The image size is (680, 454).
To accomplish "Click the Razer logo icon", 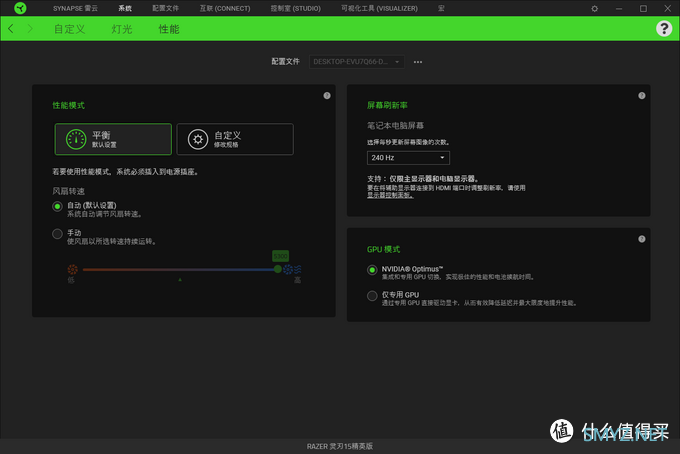I will click(x=20, y=8).
